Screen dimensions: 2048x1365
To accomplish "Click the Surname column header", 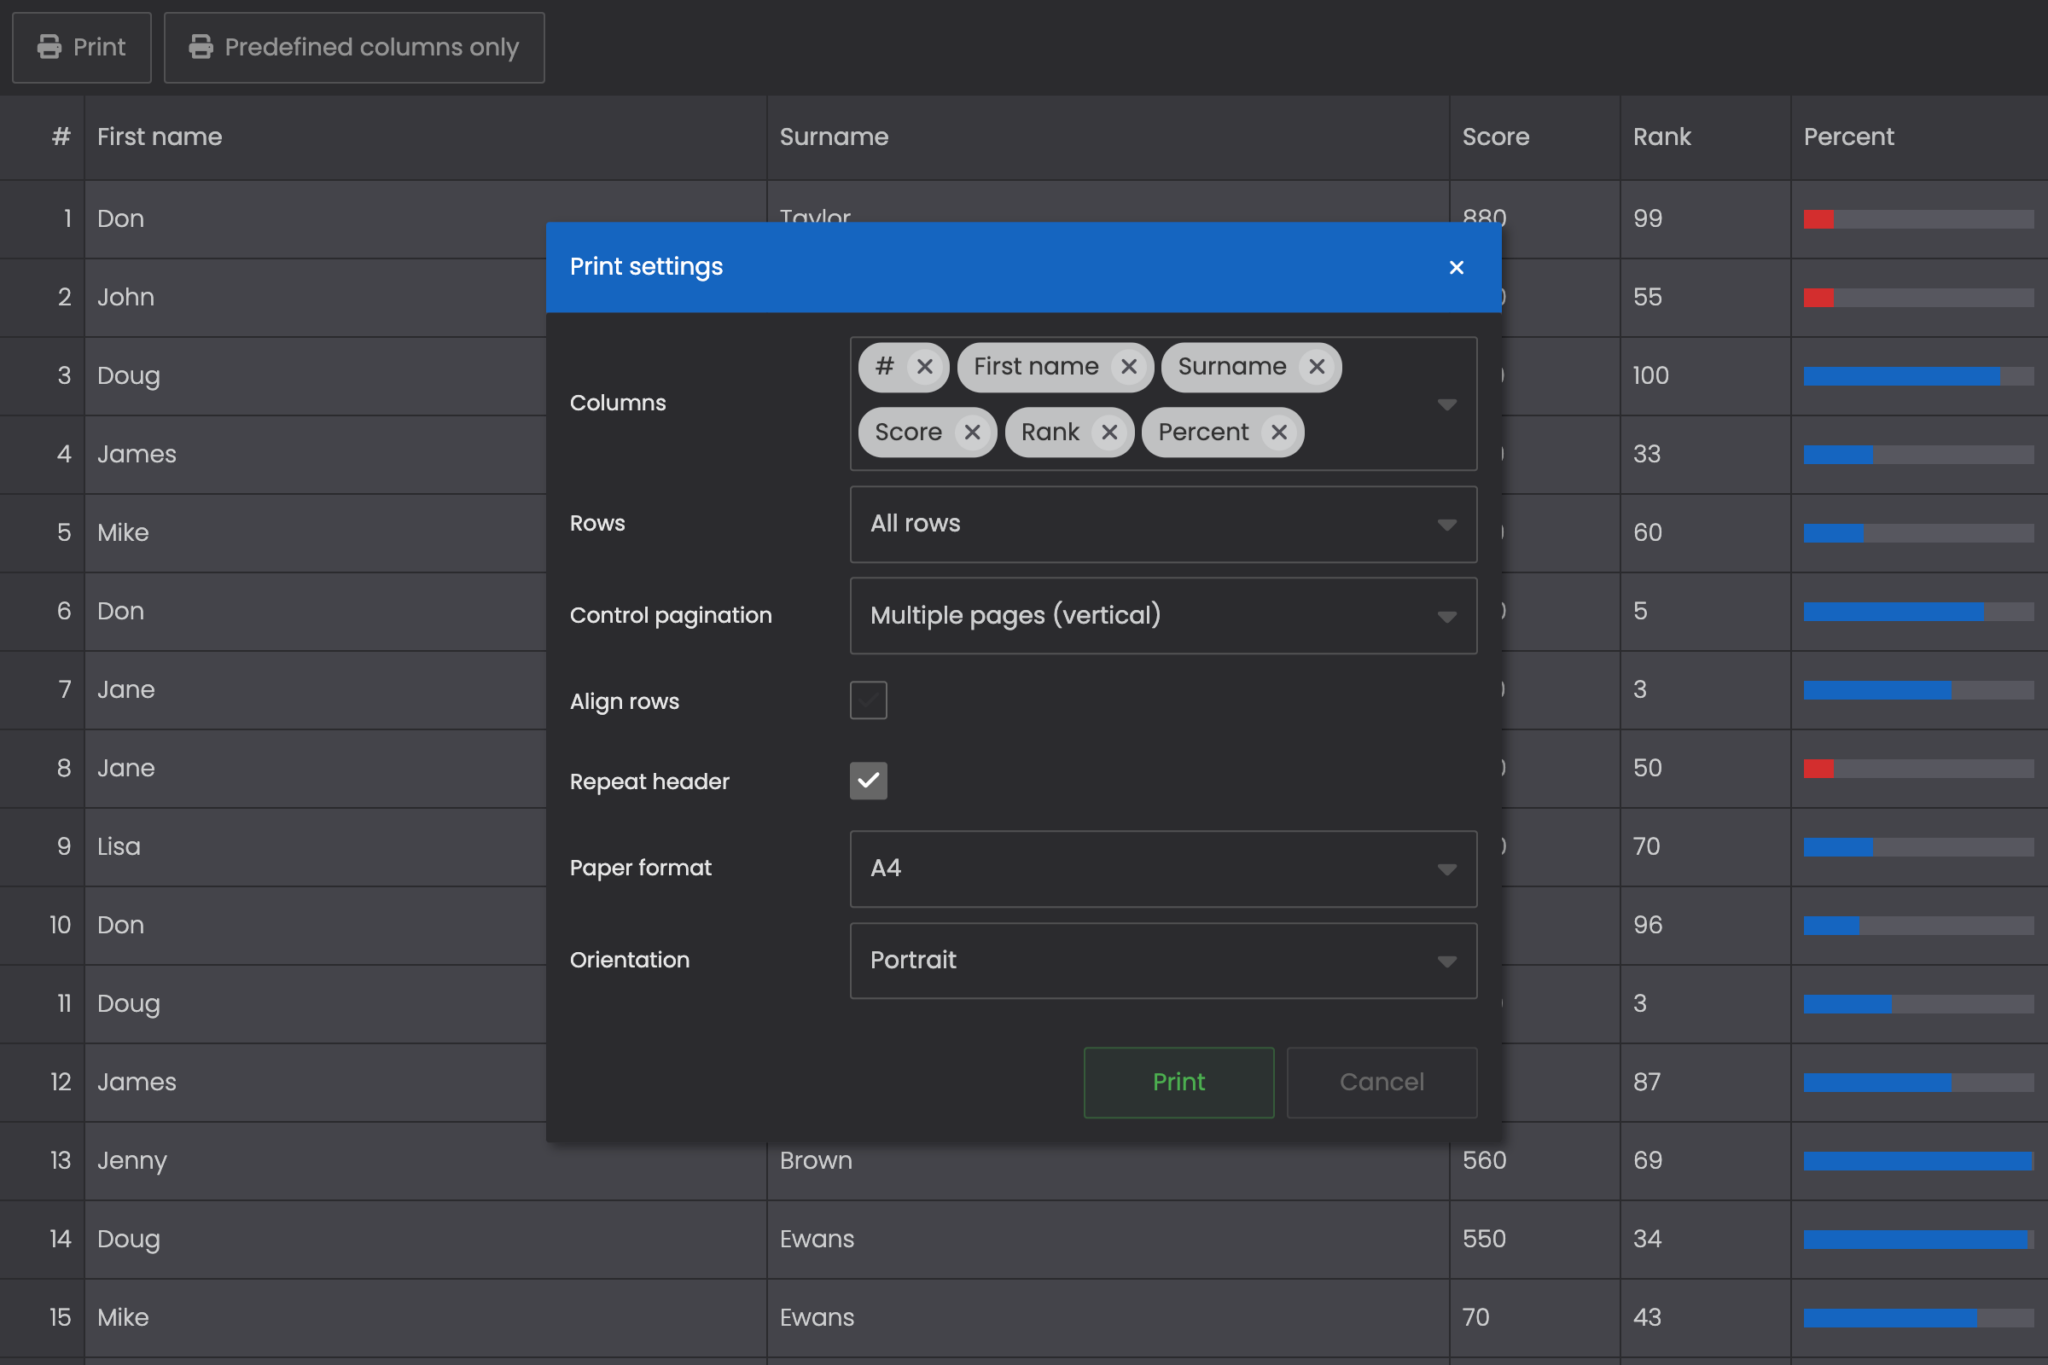I will pyautogui.click(x=1108, y=137).
